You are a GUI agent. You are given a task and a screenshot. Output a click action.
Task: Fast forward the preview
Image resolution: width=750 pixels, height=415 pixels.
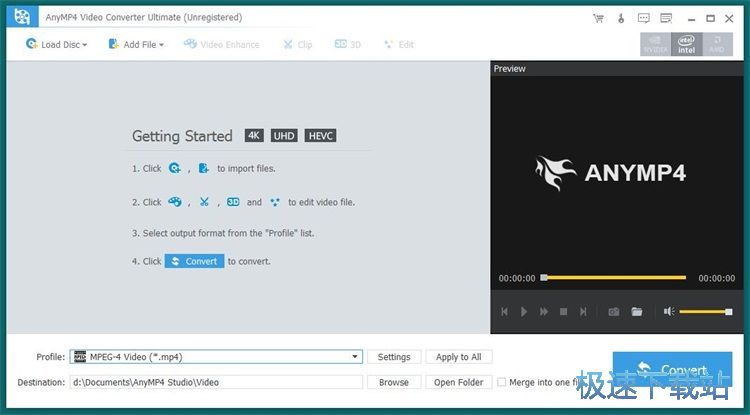click(x=544, y=312)
